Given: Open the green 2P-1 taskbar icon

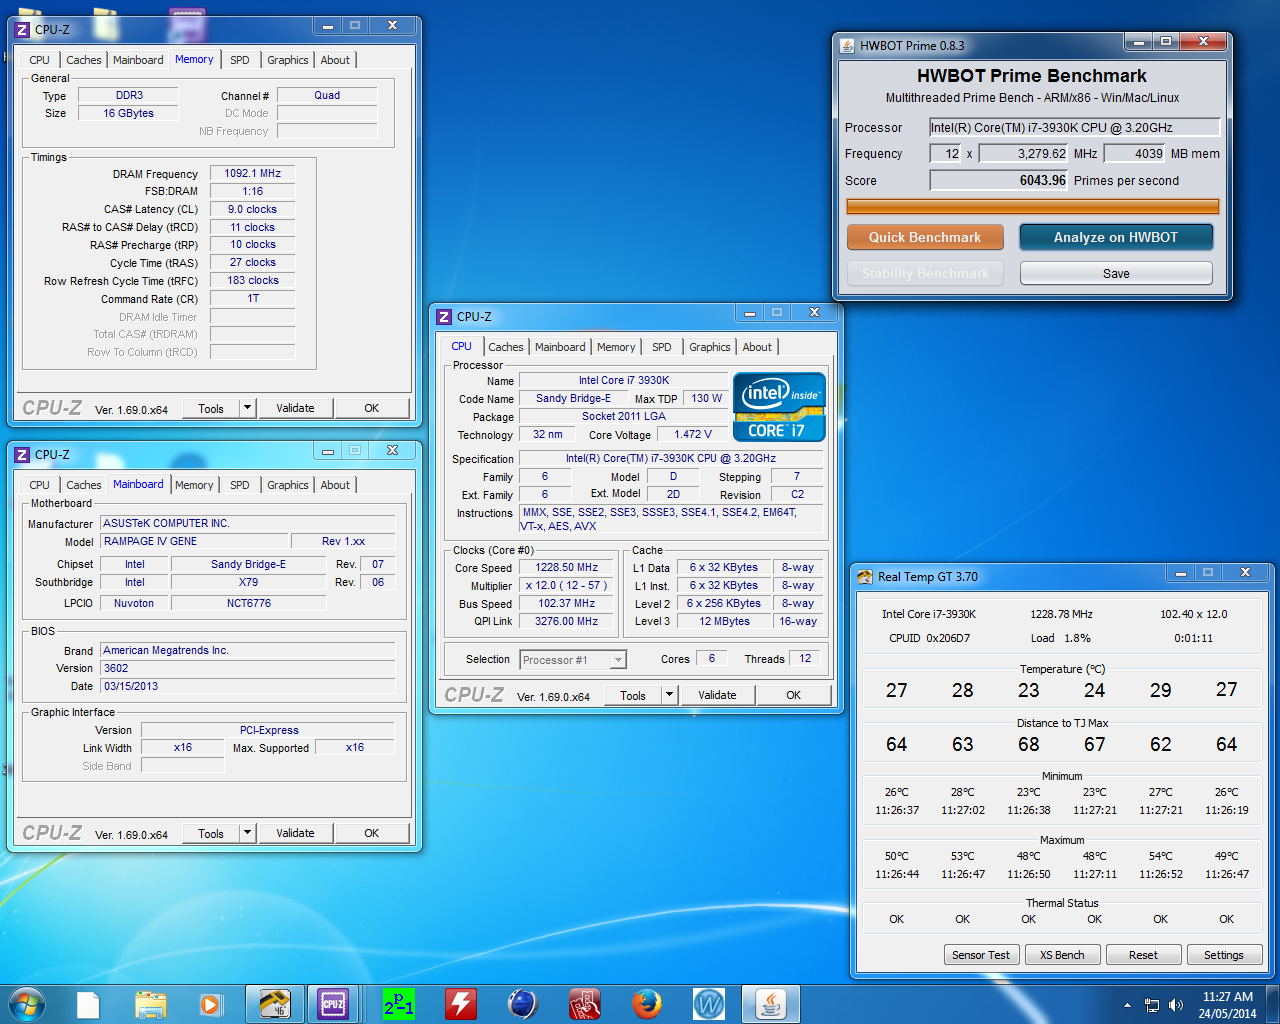Looking at the screenshot, I should pyautogui.click(x=399, y=1004).
